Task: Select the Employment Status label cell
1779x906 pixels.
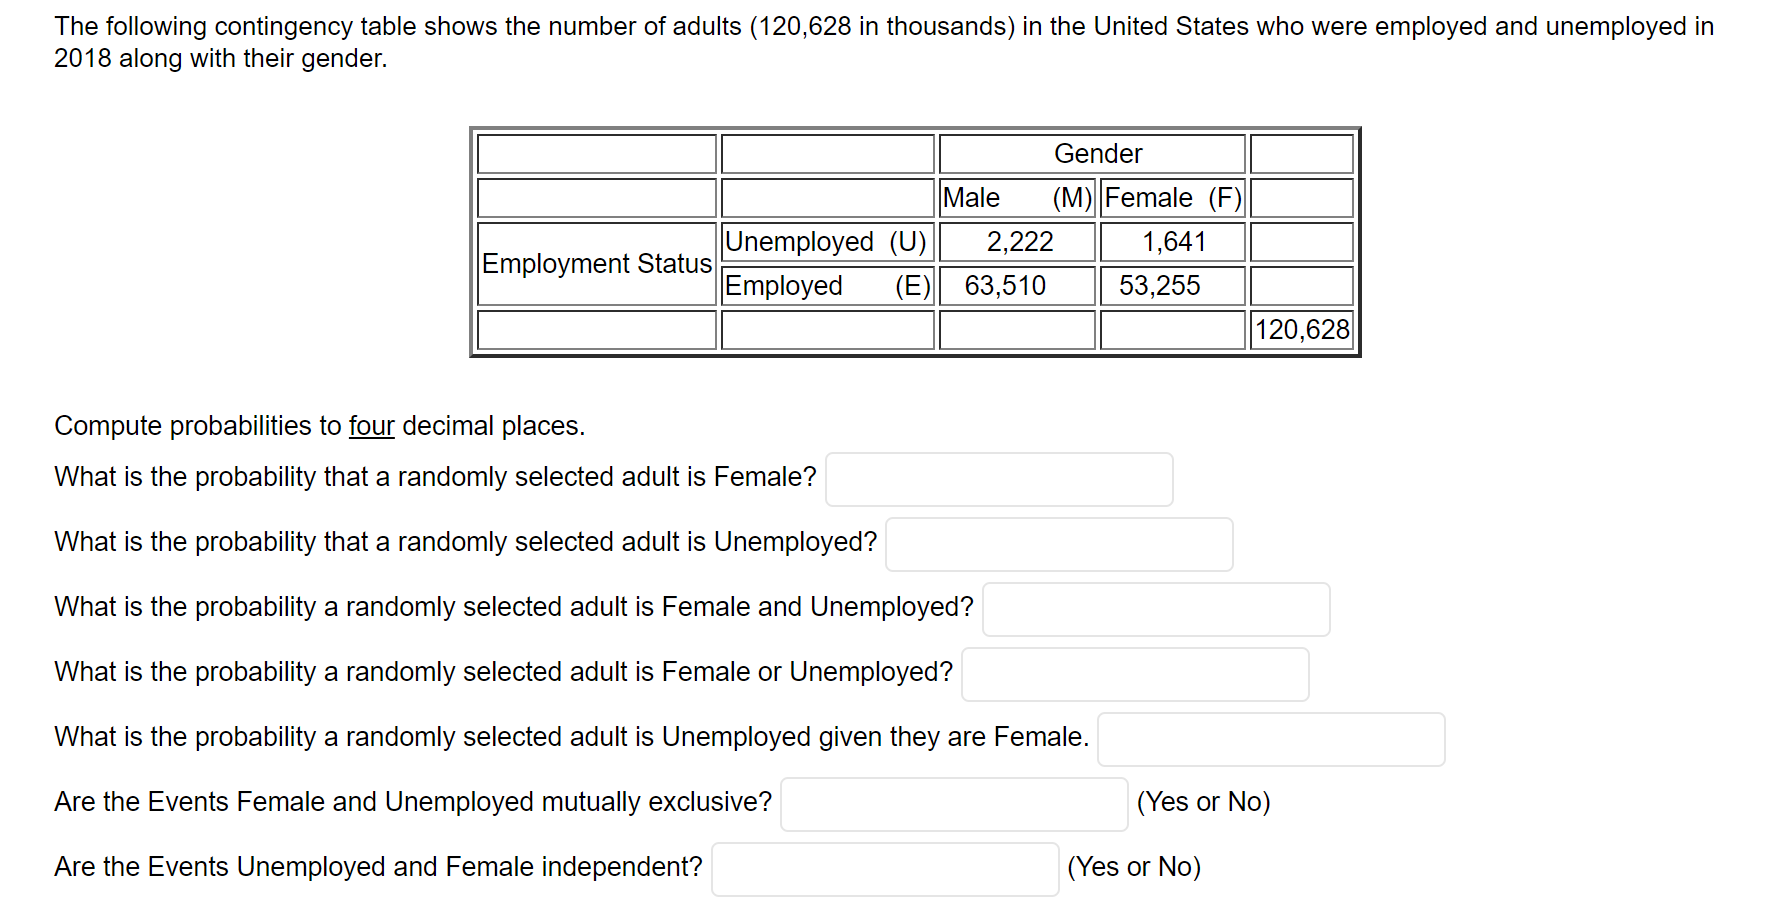Action: click(596, 263)
